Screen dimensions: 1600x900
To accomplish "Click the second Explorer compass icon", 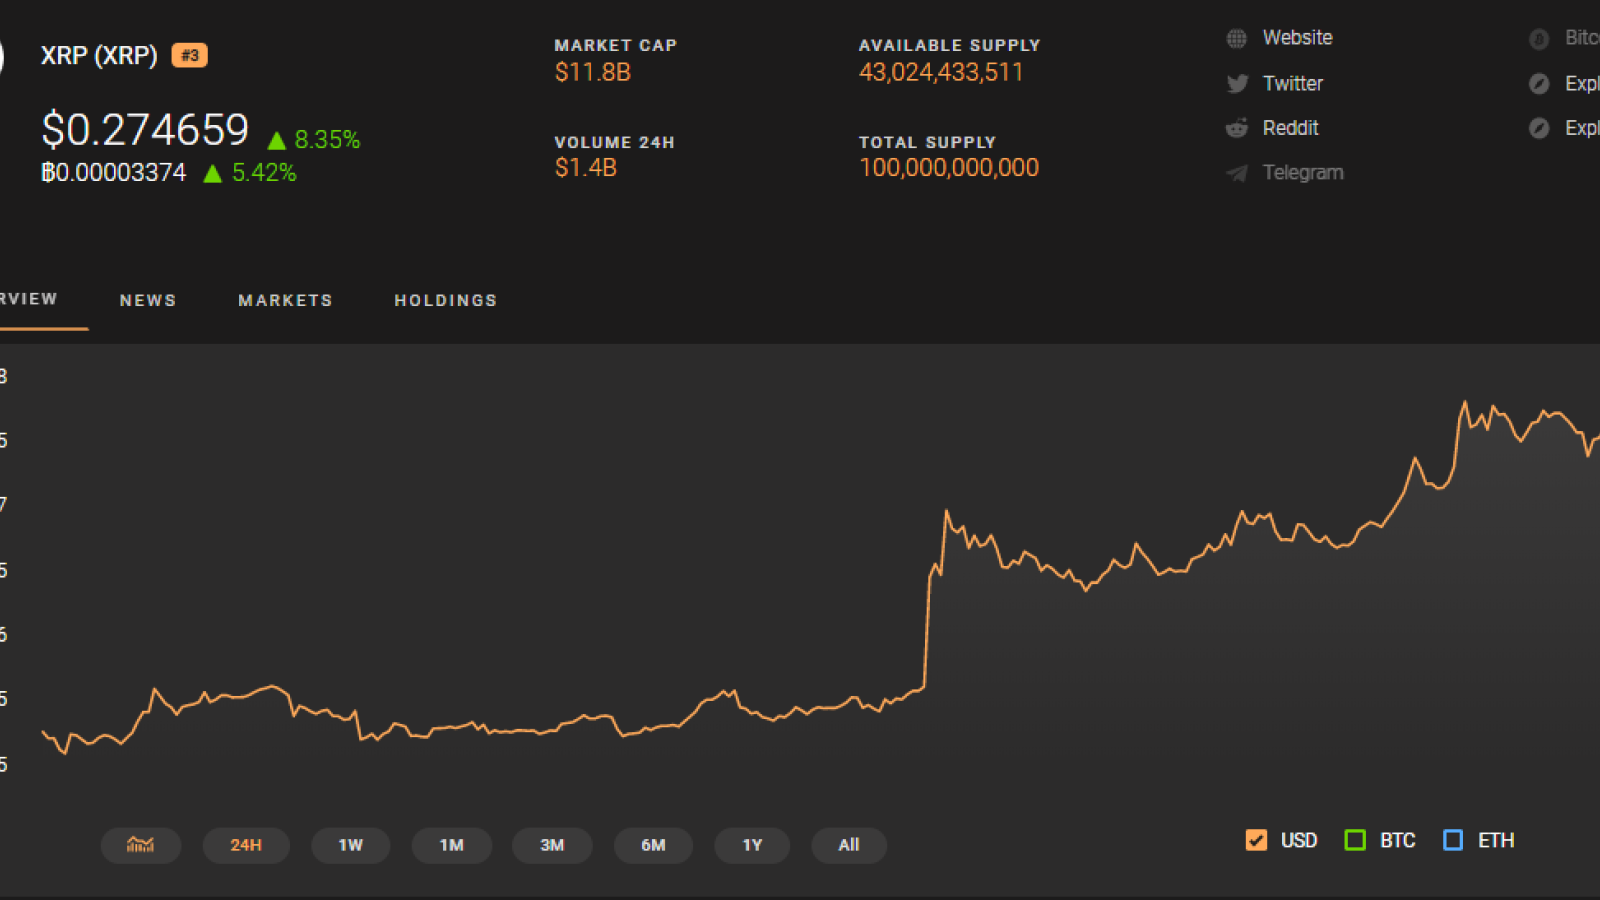I will point(1539,128).
